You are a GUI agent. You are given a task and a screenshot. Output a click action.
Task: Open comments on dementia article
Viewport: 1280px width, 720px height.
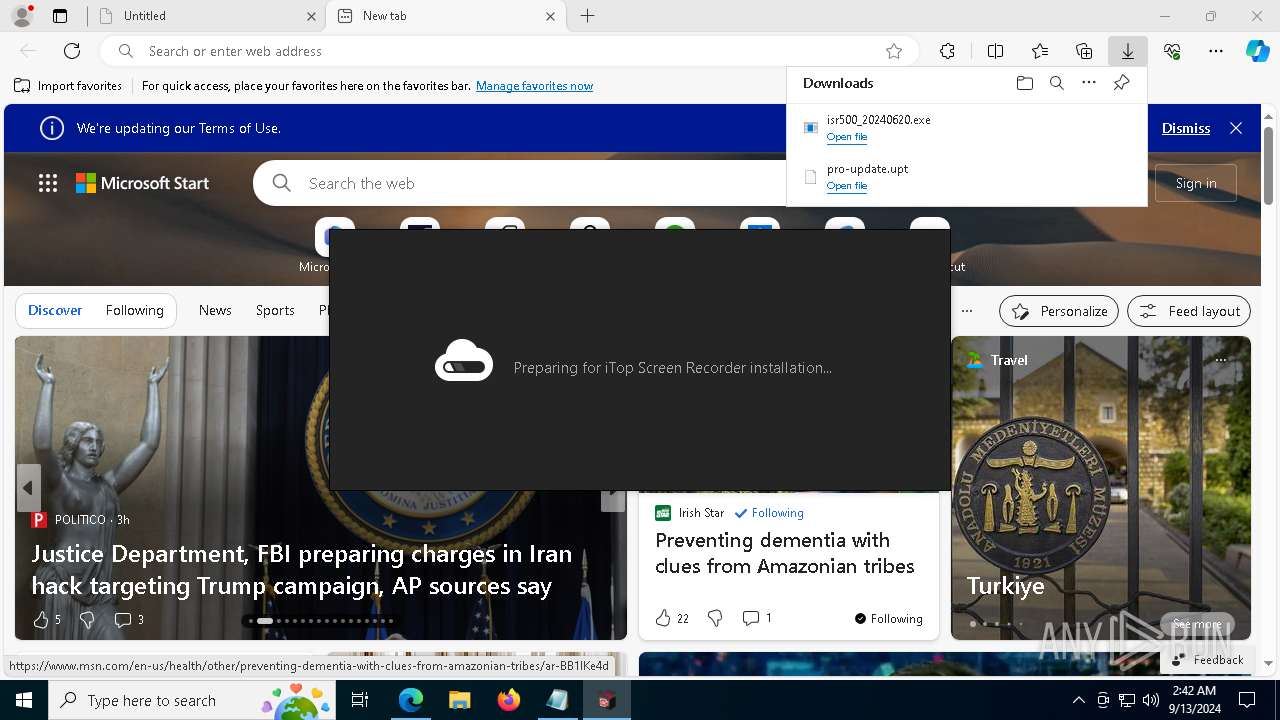tap(757, 618)
